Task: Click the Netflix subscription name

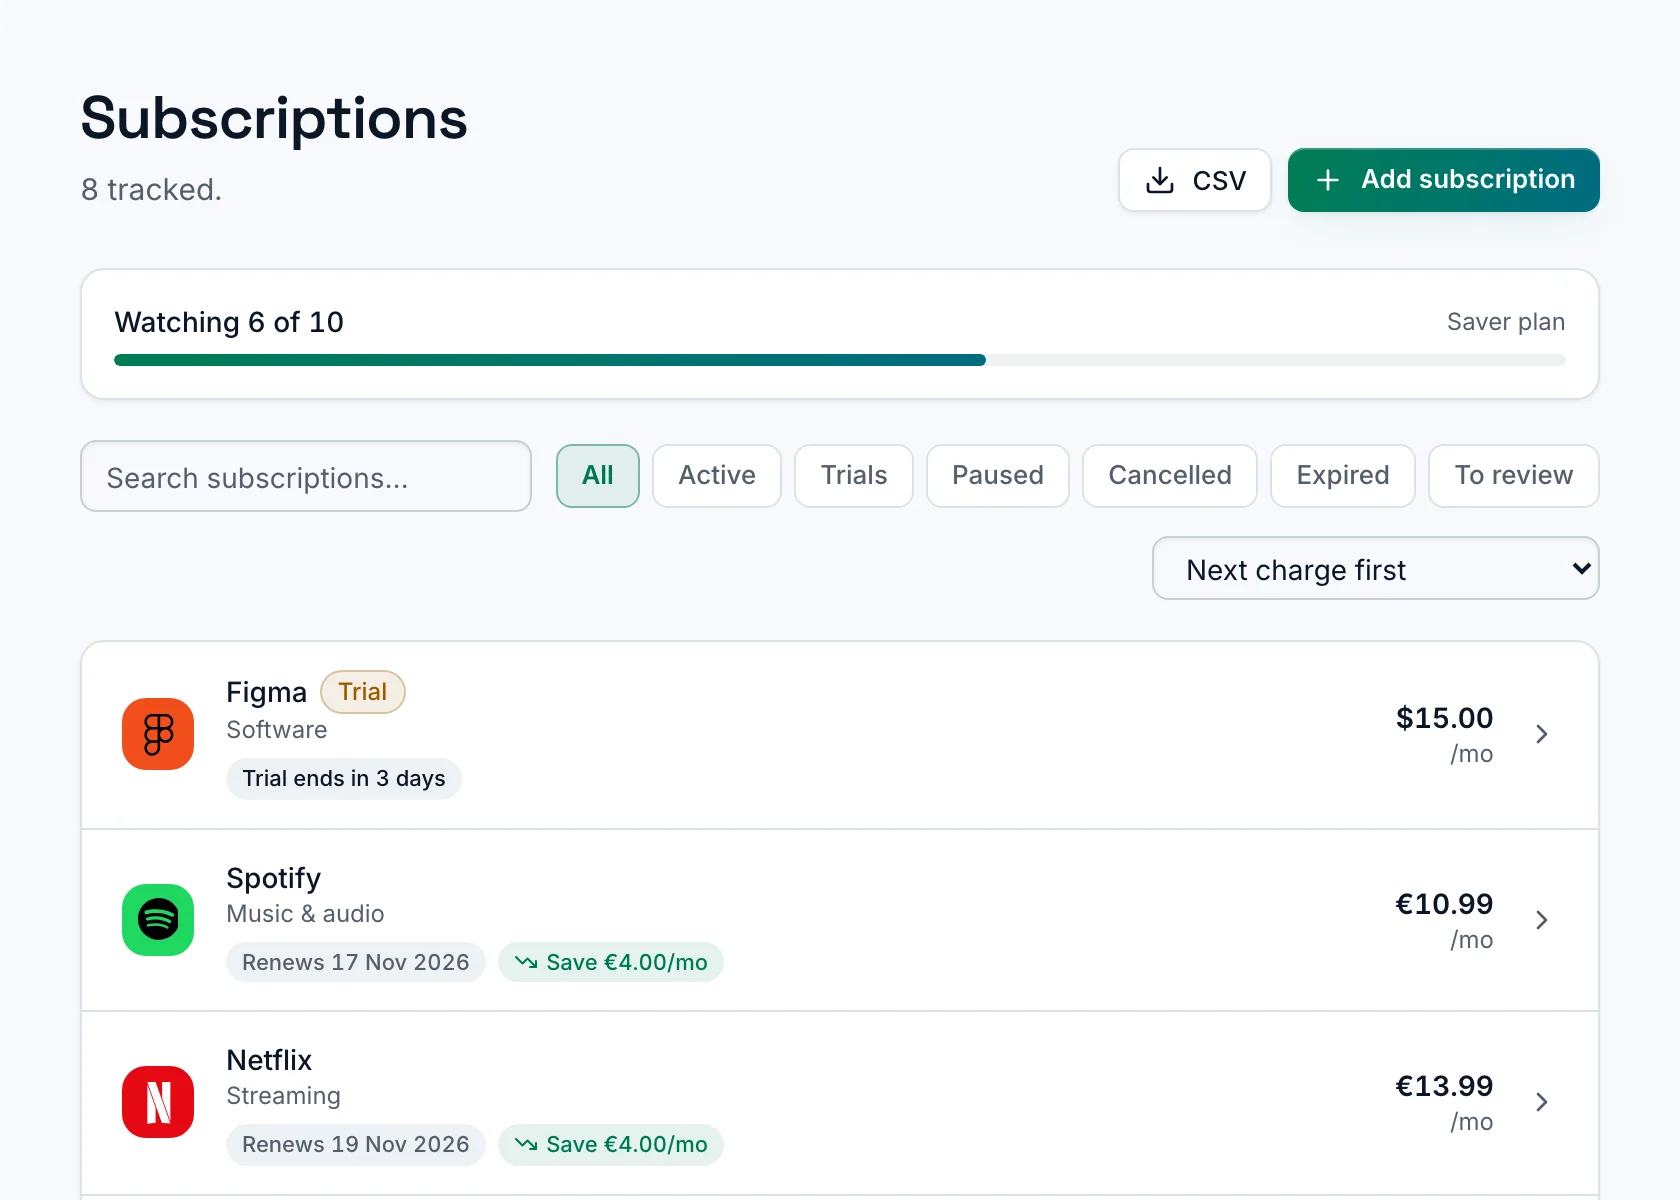Action: [270, 1060]
